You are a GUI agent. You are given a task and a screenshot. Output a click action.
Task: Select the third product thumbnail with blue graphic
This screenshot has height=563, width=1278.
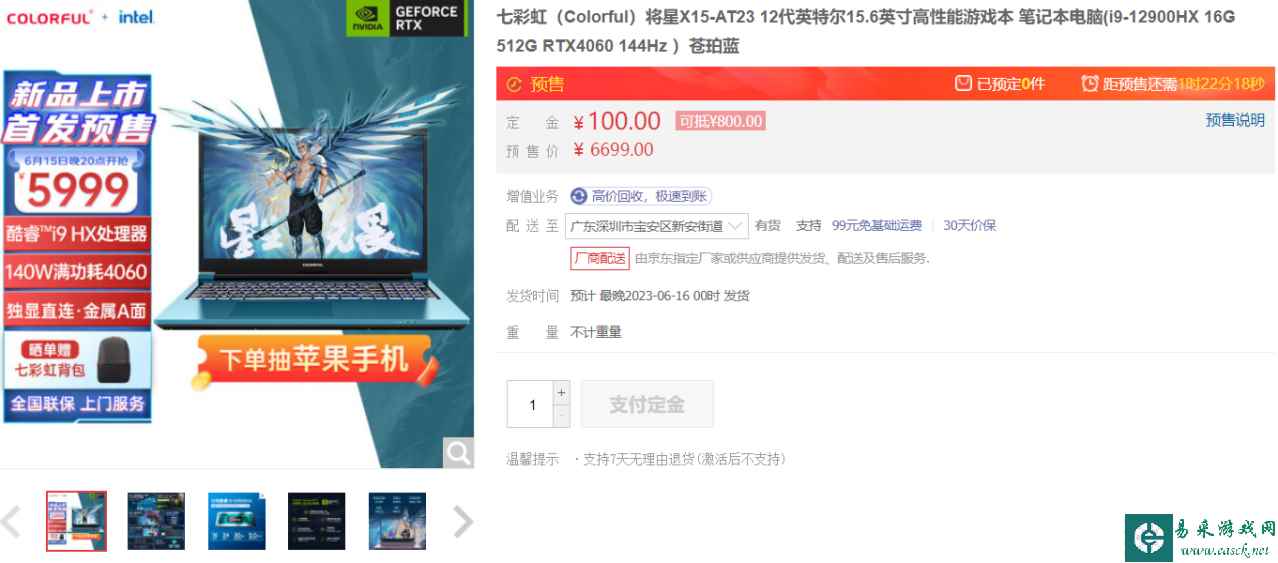[x=237, y=521]
